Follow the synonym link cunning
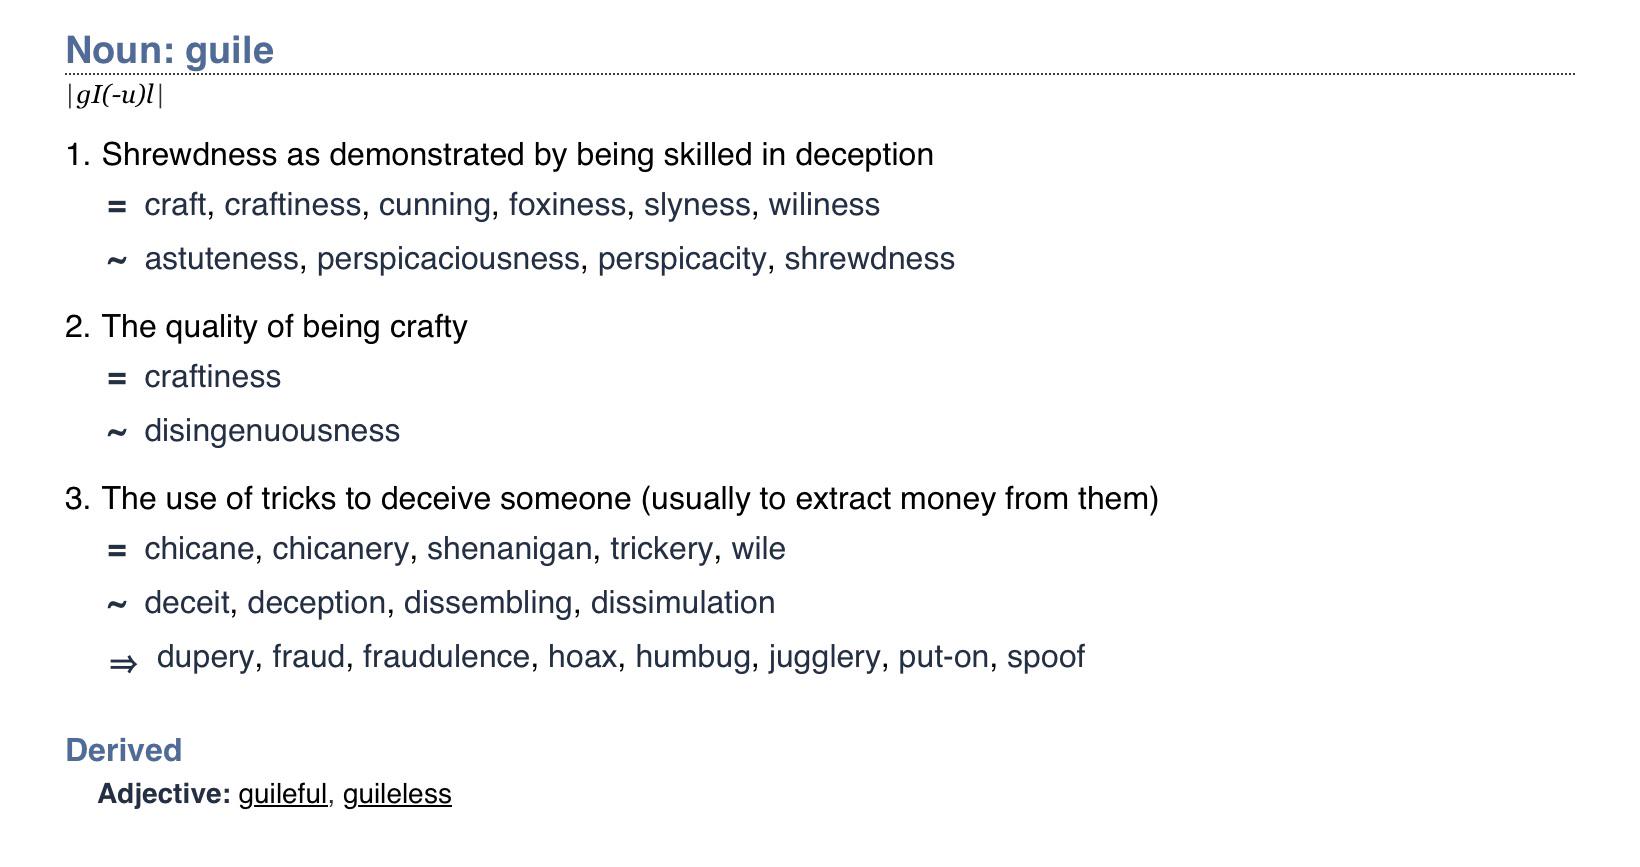The width and height of the screenshot is (1640, 867). point(435,205)
